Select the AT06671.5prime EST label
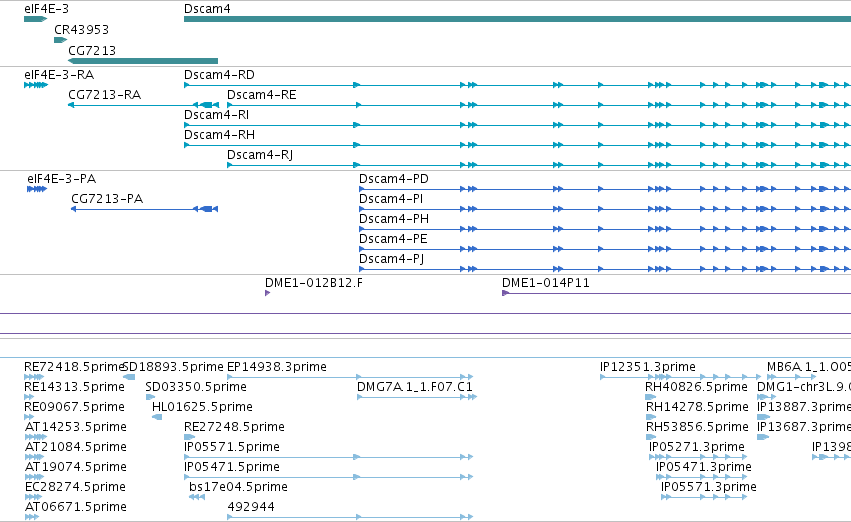This screenshot has width=851, height=522. (76, 508)
